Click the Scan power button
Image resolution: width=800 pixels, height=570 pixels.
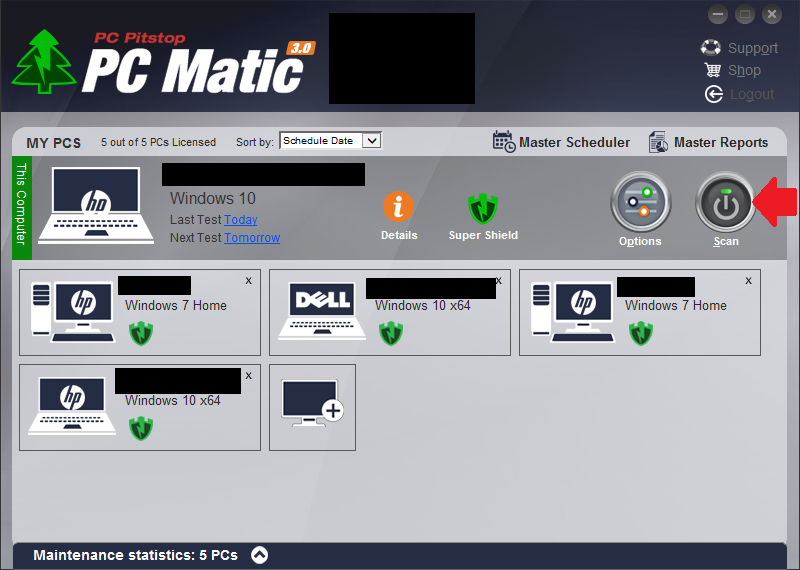(726, 204)
